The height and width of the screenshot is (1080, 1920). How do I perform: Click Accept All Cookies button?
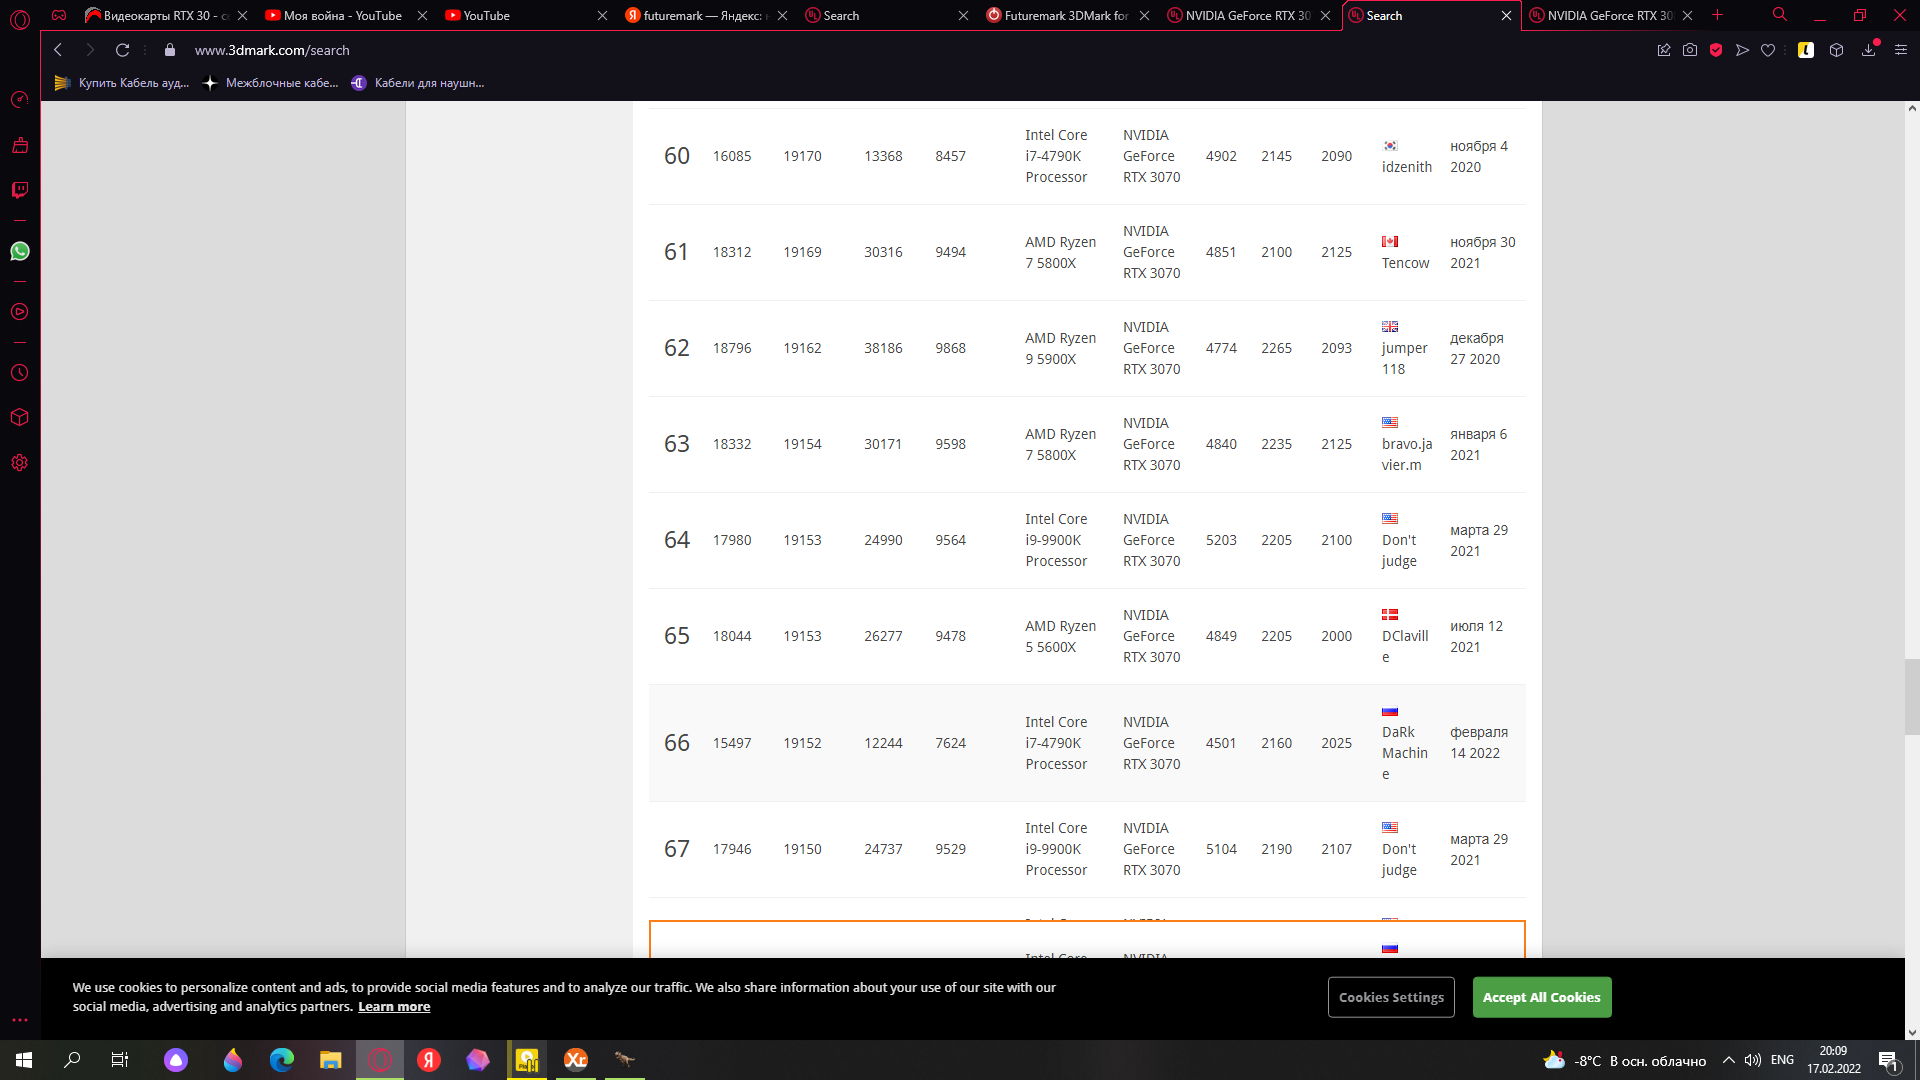tap(1541, 997)
